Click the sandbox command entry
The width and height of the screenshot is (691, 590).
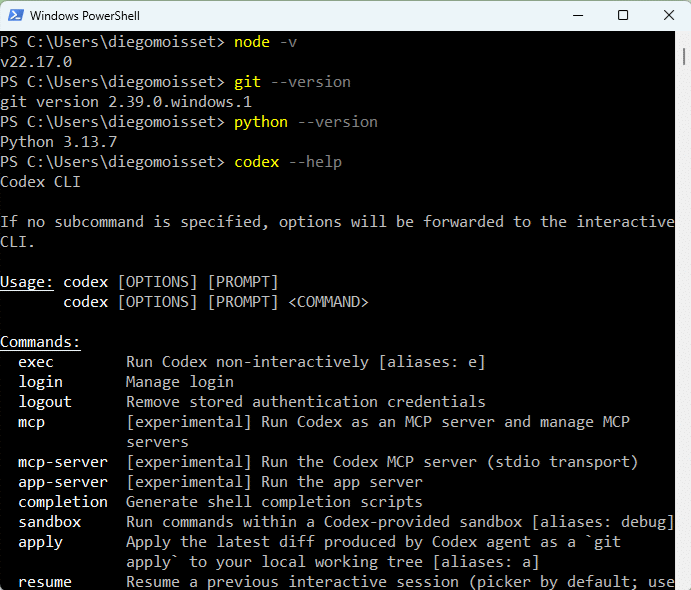coord(49,522)
